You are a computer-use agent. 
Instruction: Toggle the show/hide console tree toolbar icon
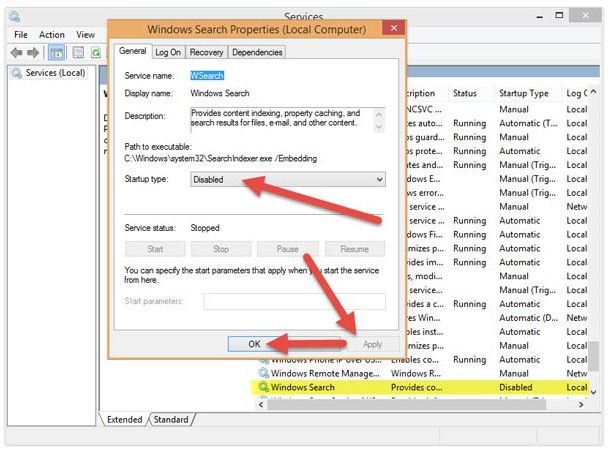56,53
